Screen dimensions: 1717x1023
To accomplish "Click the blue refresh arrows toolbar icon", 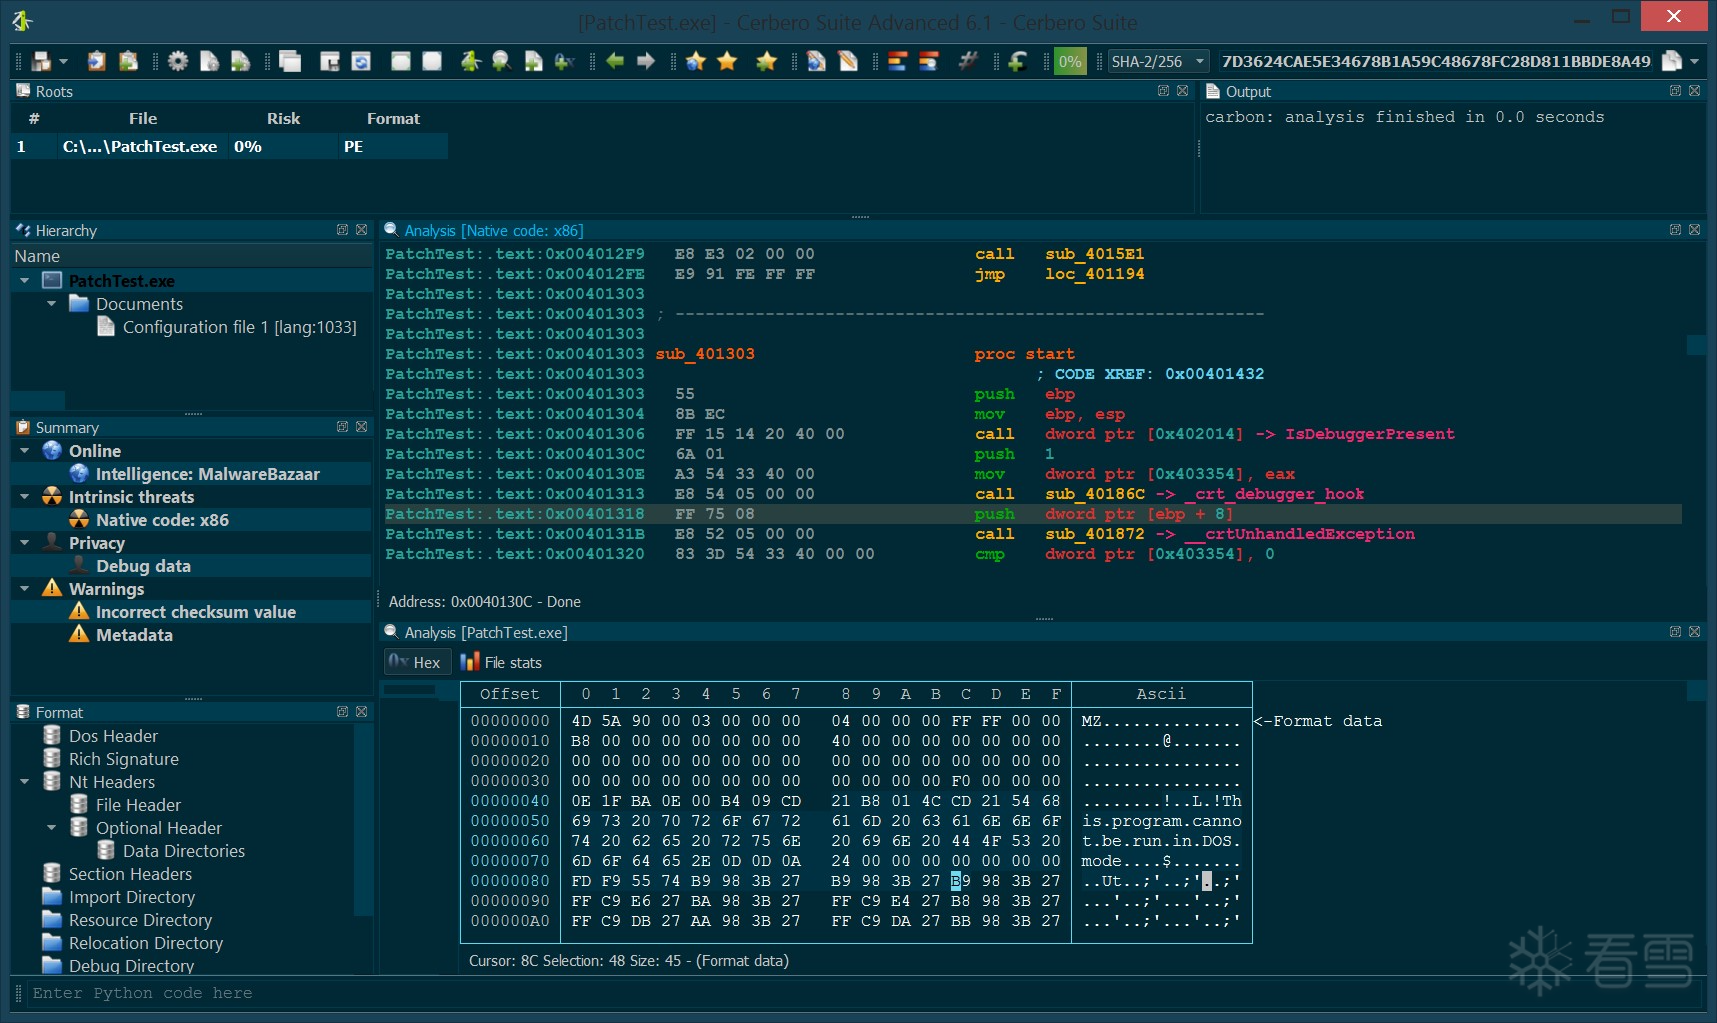I will [361, 61].
